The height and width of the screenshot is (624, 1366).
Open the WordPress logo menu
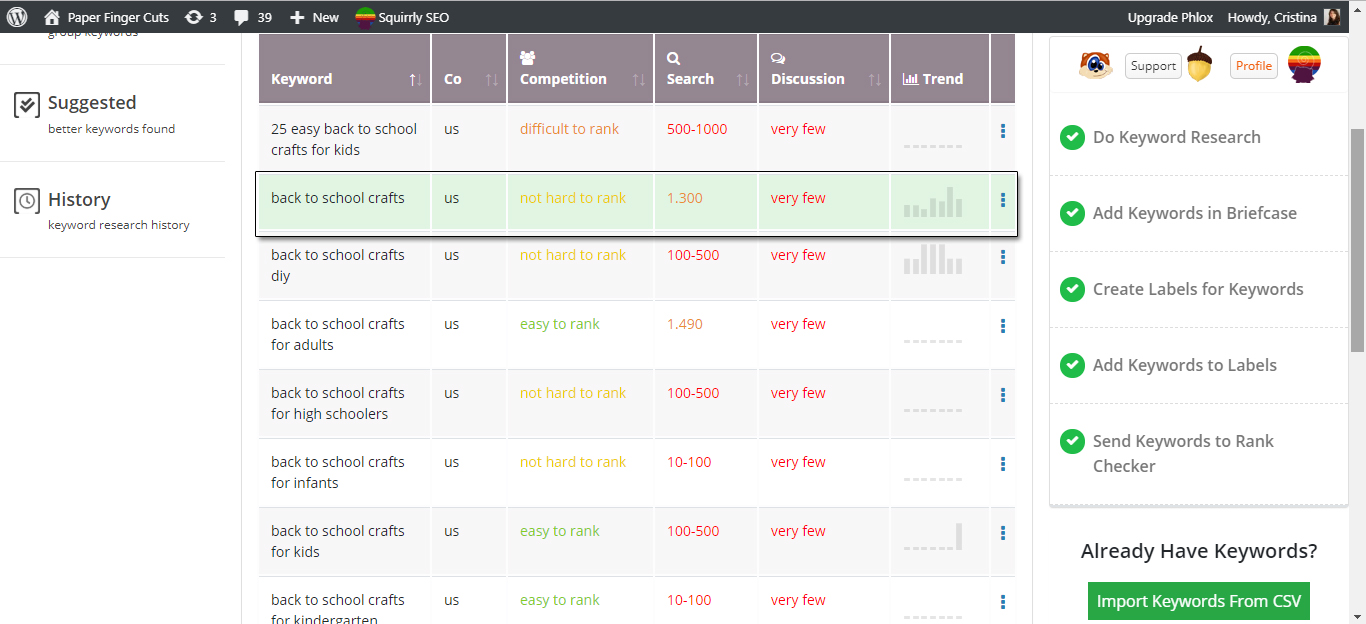(17, 17)
